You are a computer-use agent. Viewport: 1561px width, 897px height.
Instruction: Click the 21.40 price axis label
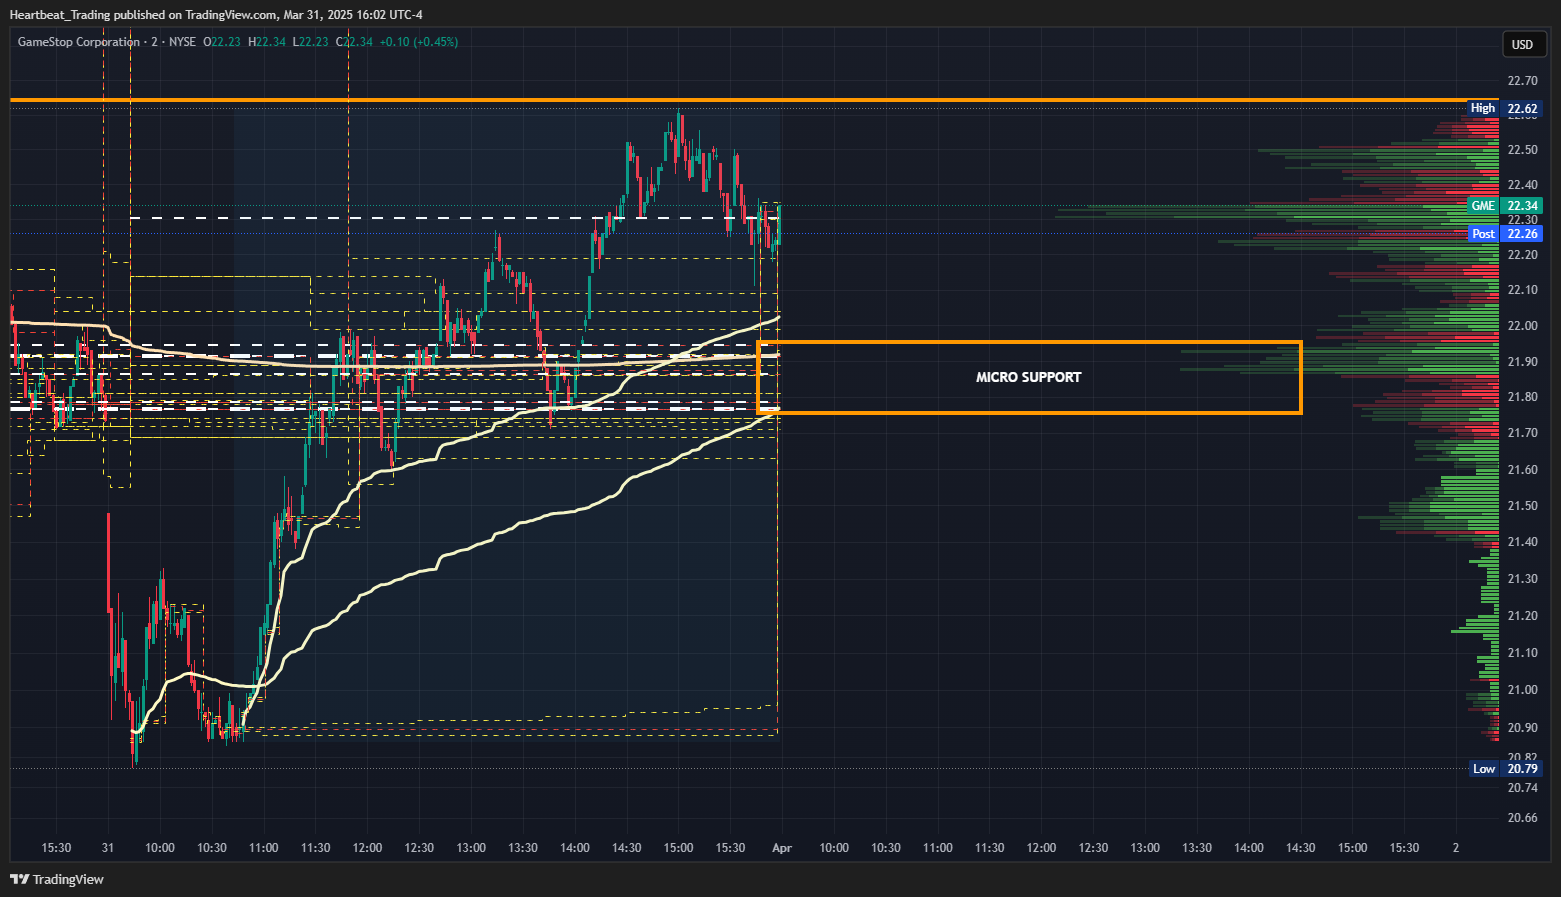pyautogui.click(x=1522, y=542)
